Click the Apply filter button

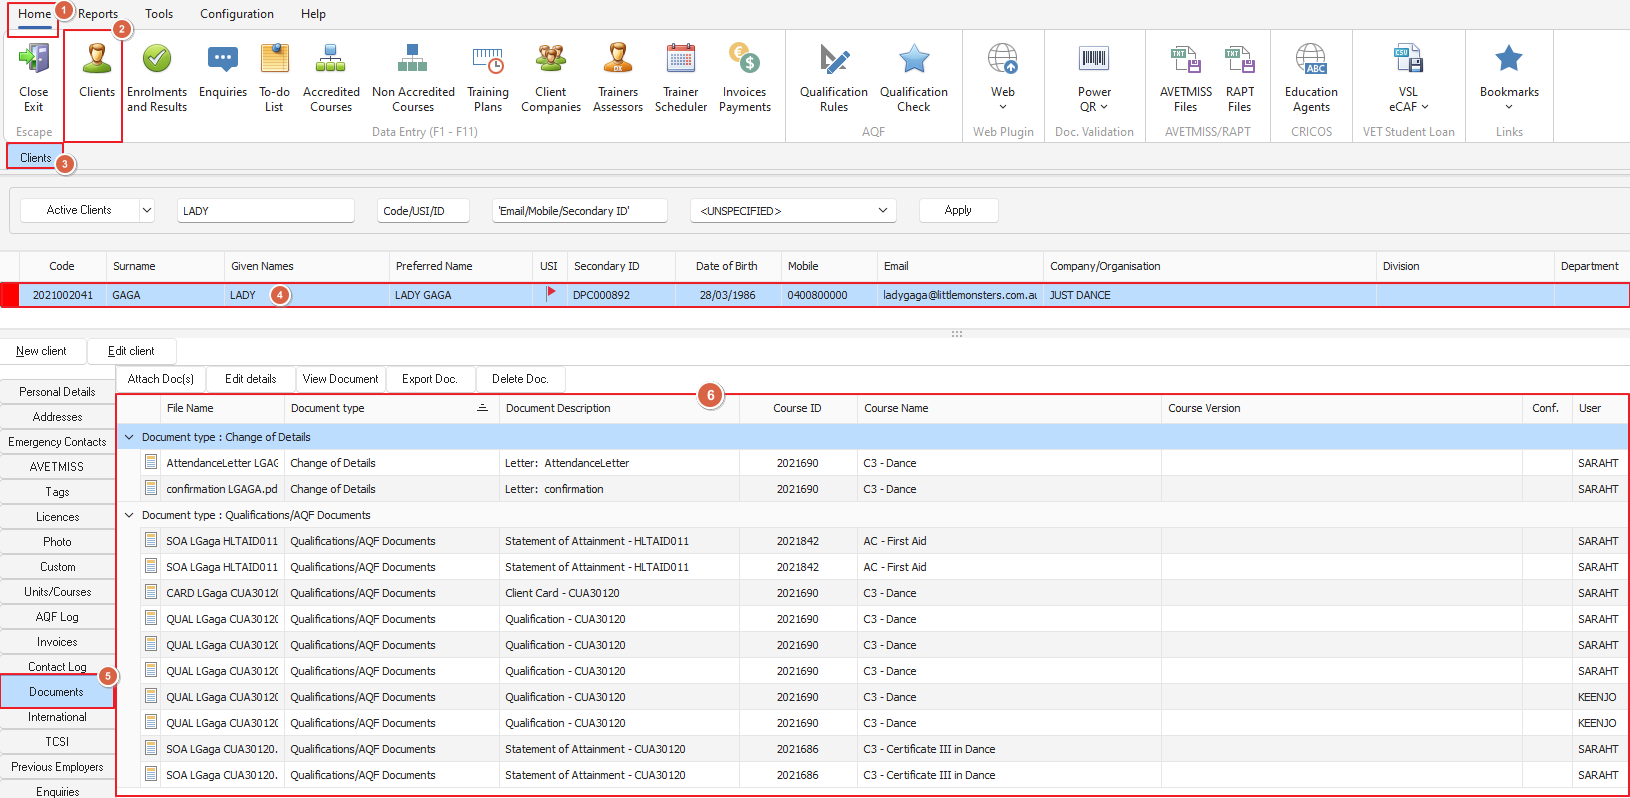pos(958,210)
